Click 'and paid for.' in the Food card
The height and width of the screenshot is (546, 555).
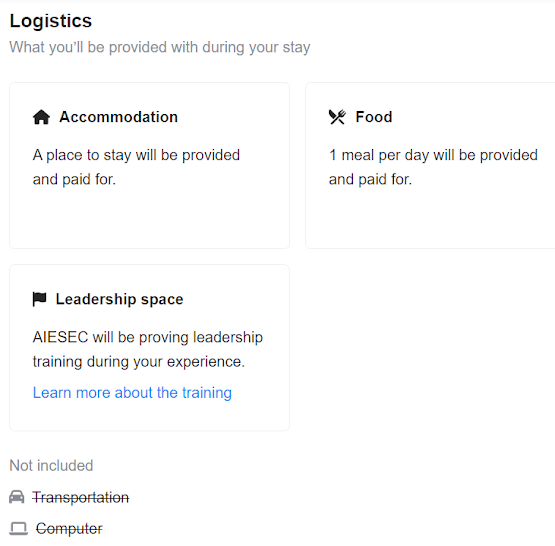(x=370, y=179)
